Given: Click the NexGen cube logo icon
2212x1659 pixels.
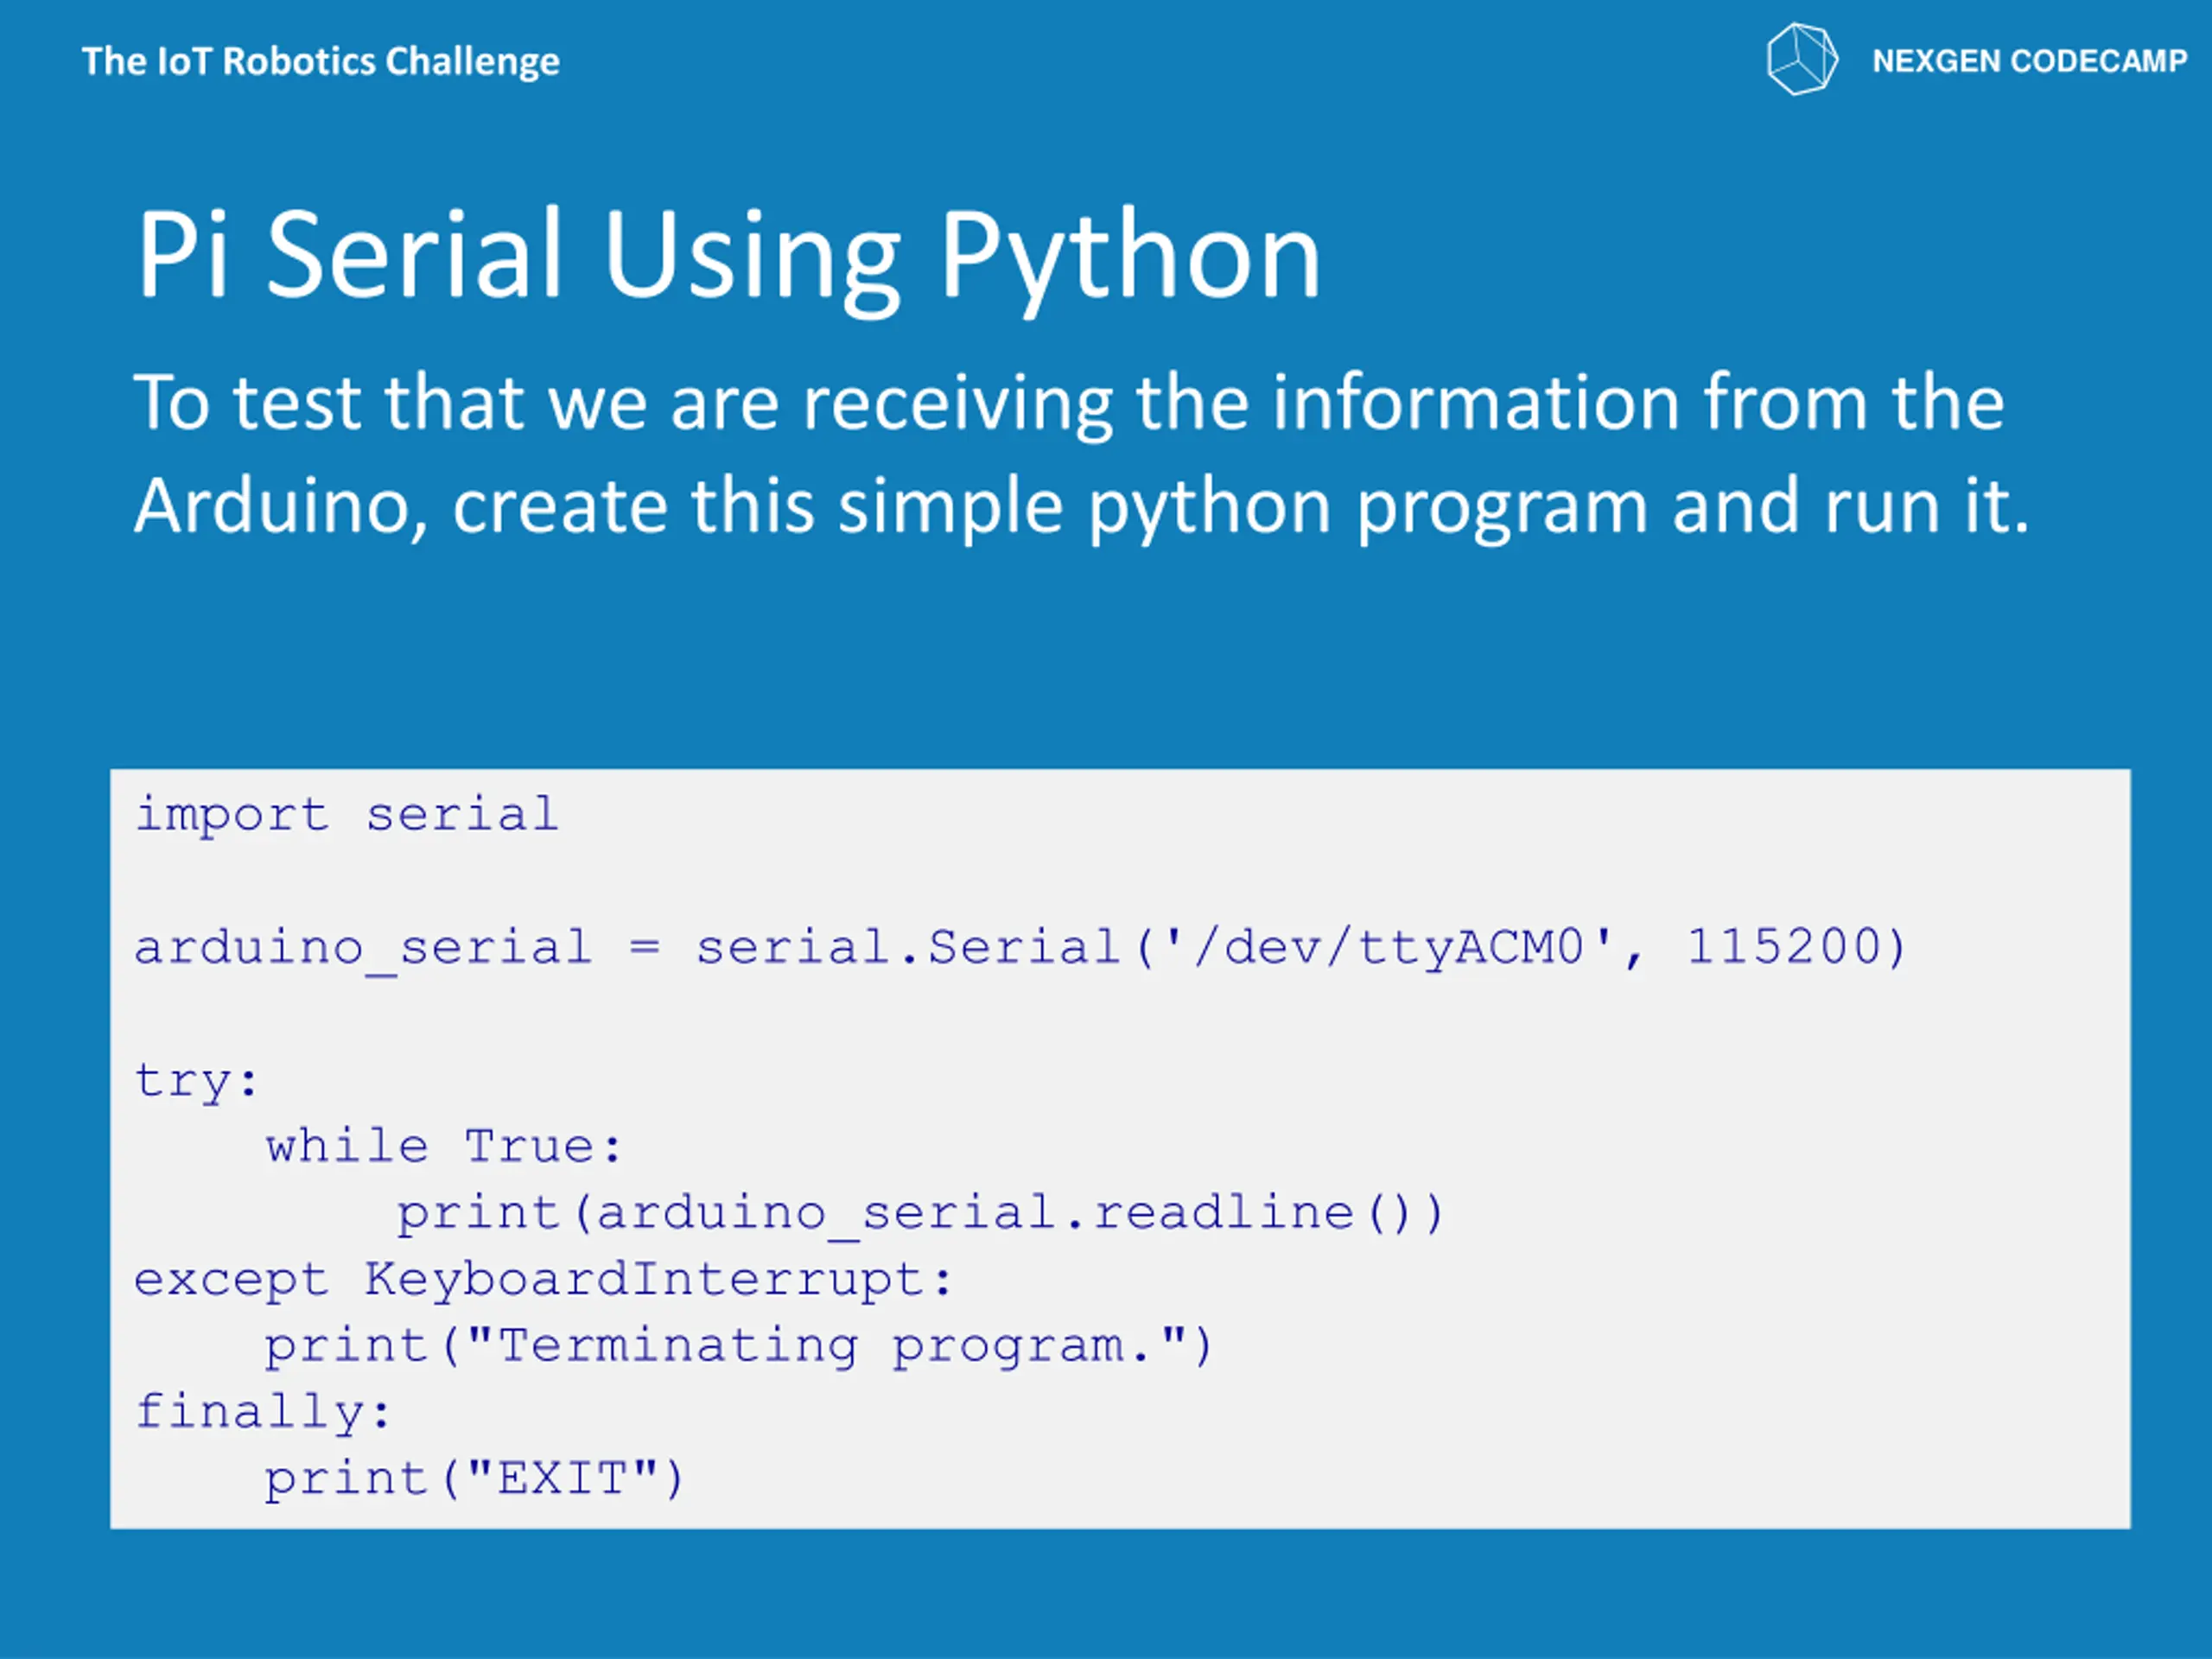Looking at the screenshot, I should click(1801, 60).
